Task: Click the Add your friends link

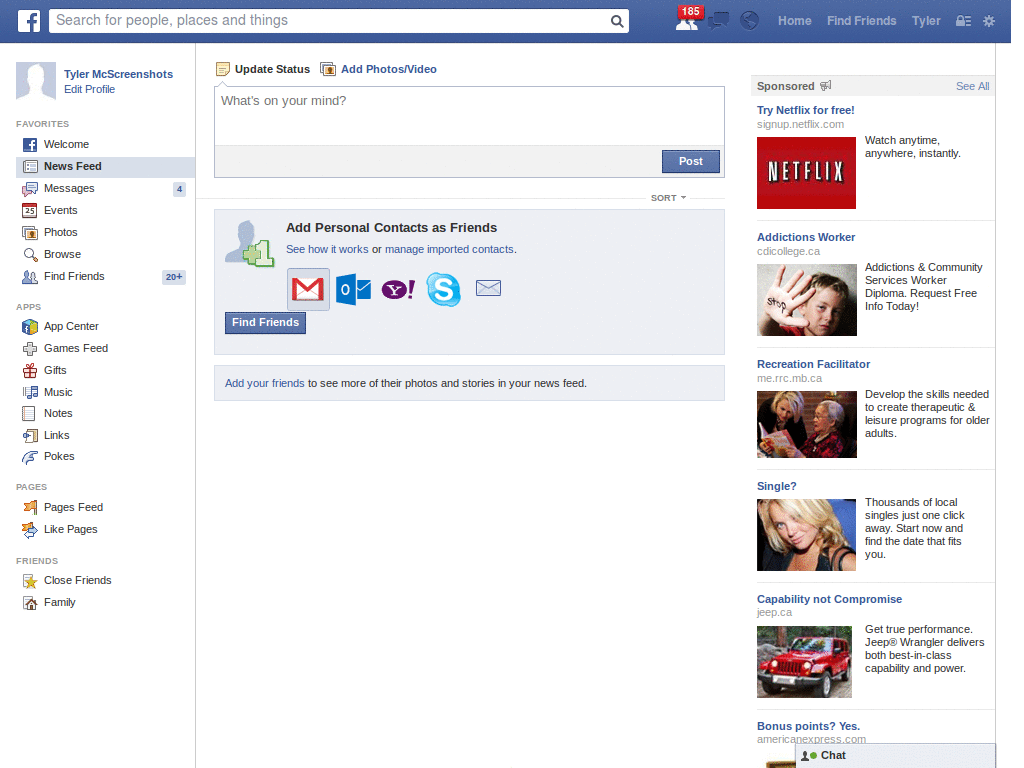Action: click(x=264, y=383)
